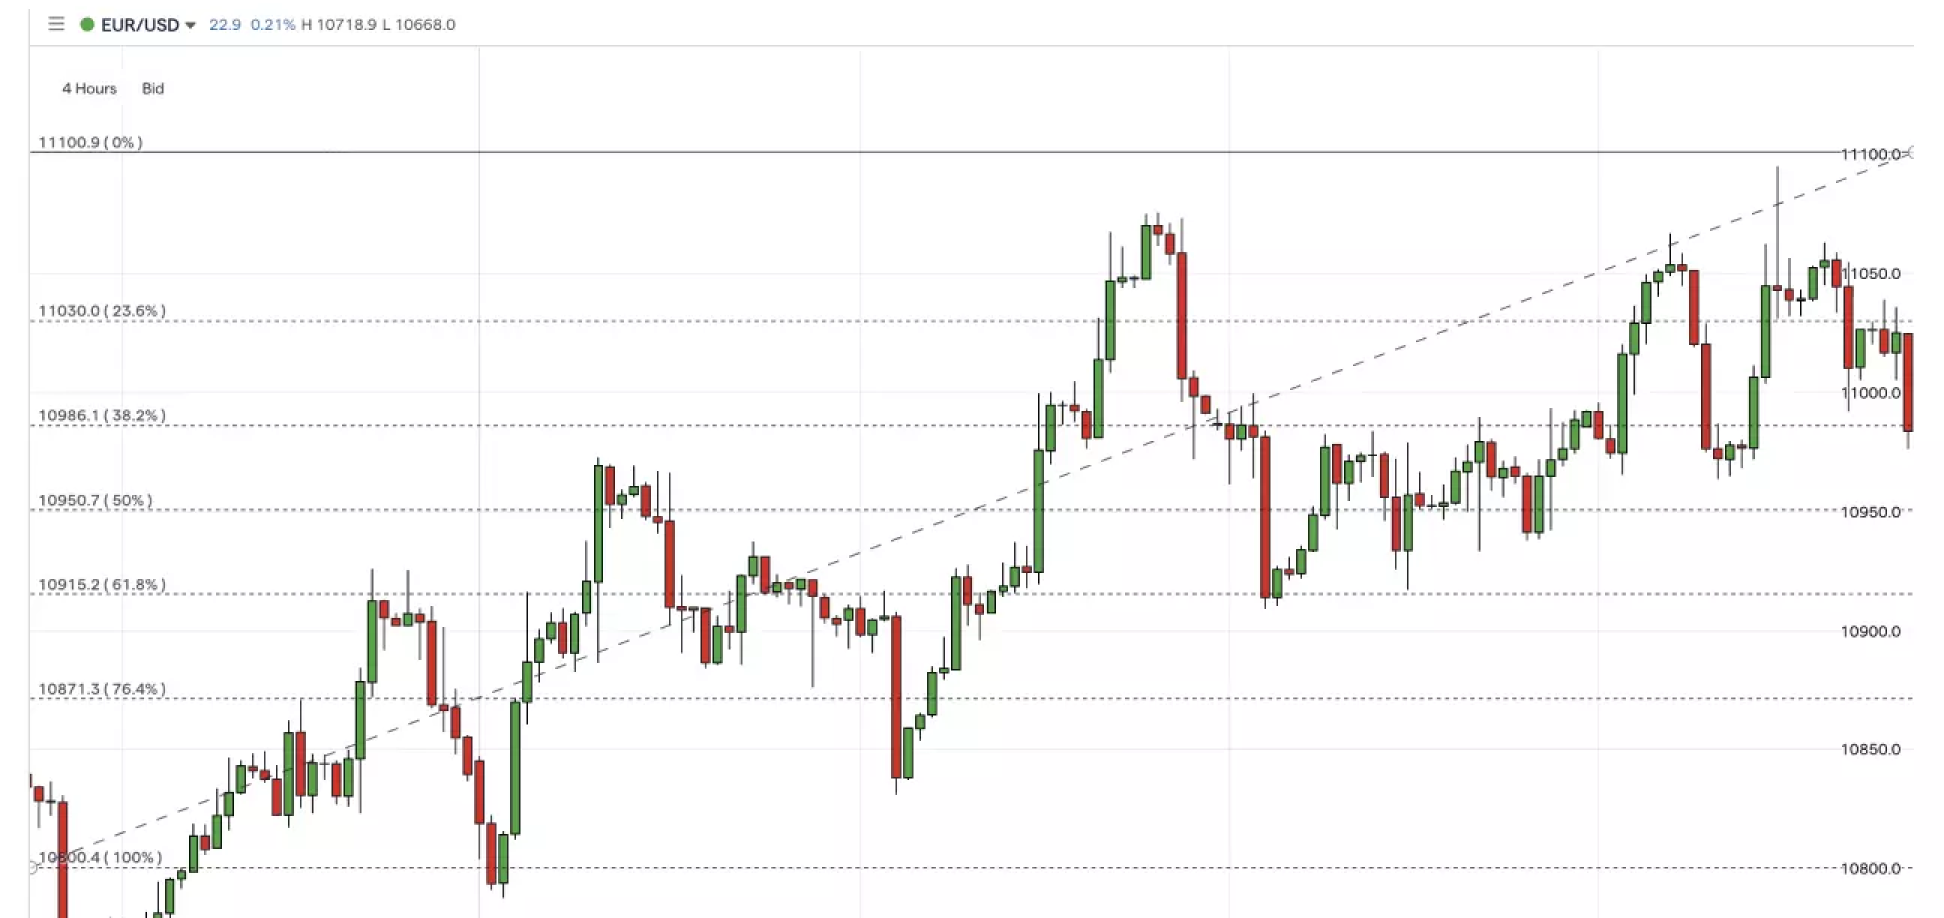Select the 10871.3 (76.4%) retracement label
This screenshot has width=1944, height=918.
pos(102,689)
